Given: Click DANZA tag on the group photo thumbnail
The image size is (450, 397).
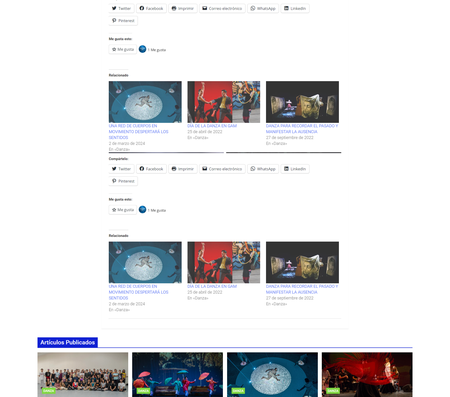Looking at the screenshot, I should (x=49, y=391).
